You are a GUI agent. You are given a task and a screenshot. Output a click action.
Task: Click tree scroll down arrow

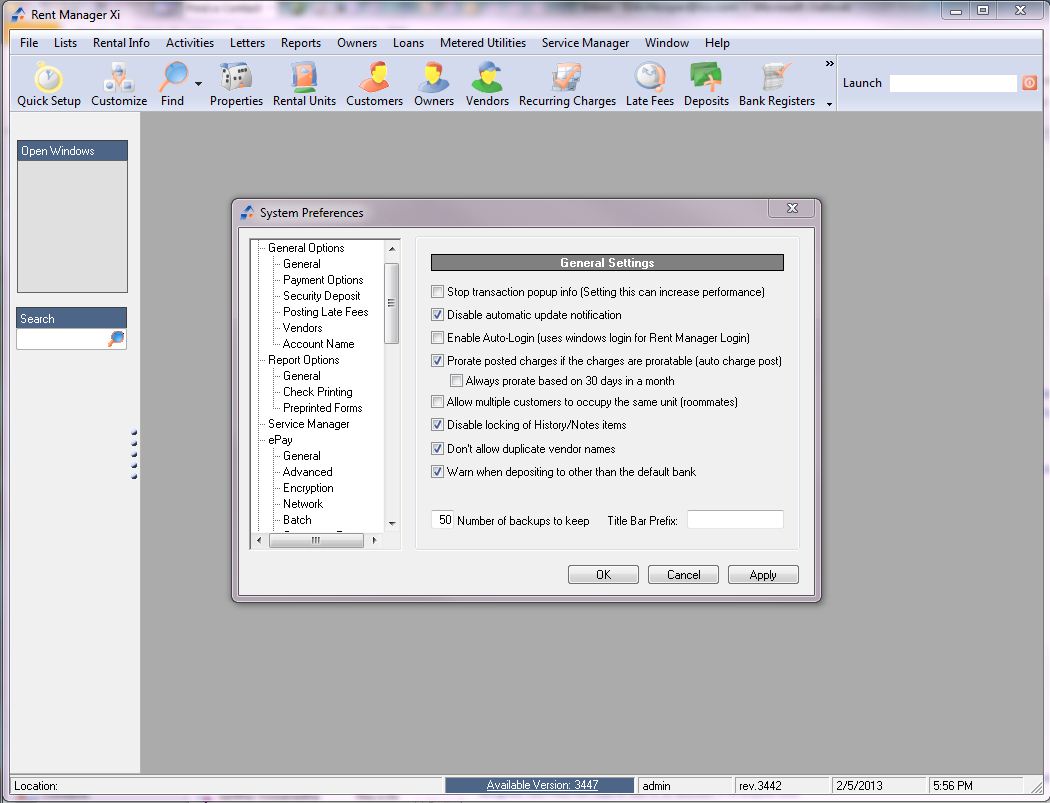(x=392, y=524)
